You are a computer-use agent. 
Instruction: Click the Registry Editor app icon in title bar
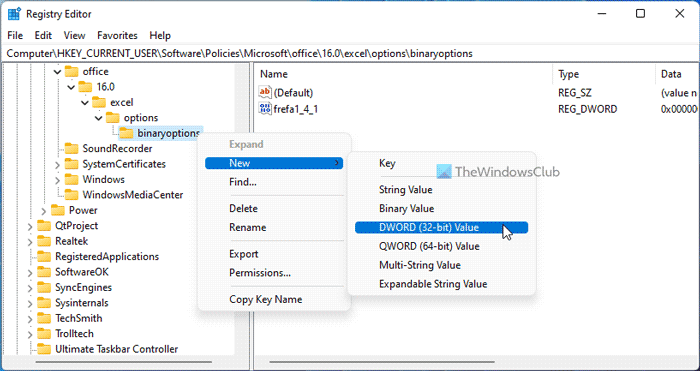14,14
